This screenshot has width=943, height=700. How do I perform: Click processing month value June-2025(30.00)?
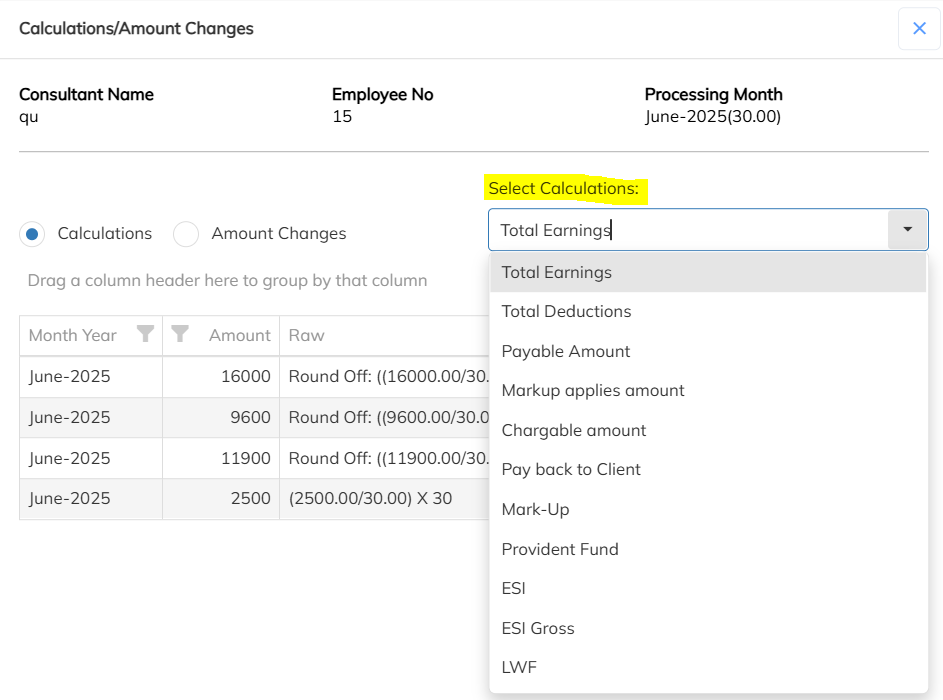click(713, 117)
